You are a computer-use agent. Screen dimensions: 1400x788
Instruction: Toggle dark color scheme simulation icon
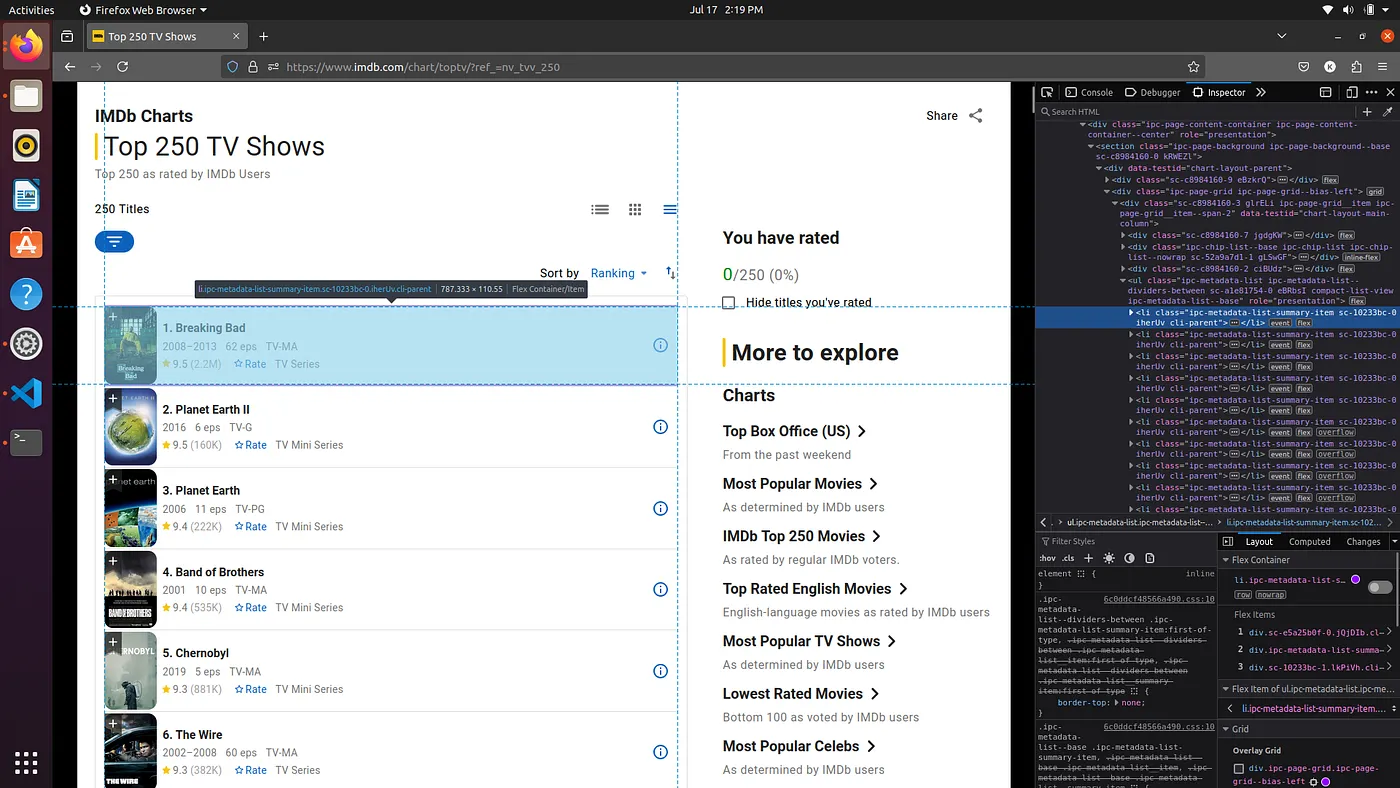[1129, 558]
